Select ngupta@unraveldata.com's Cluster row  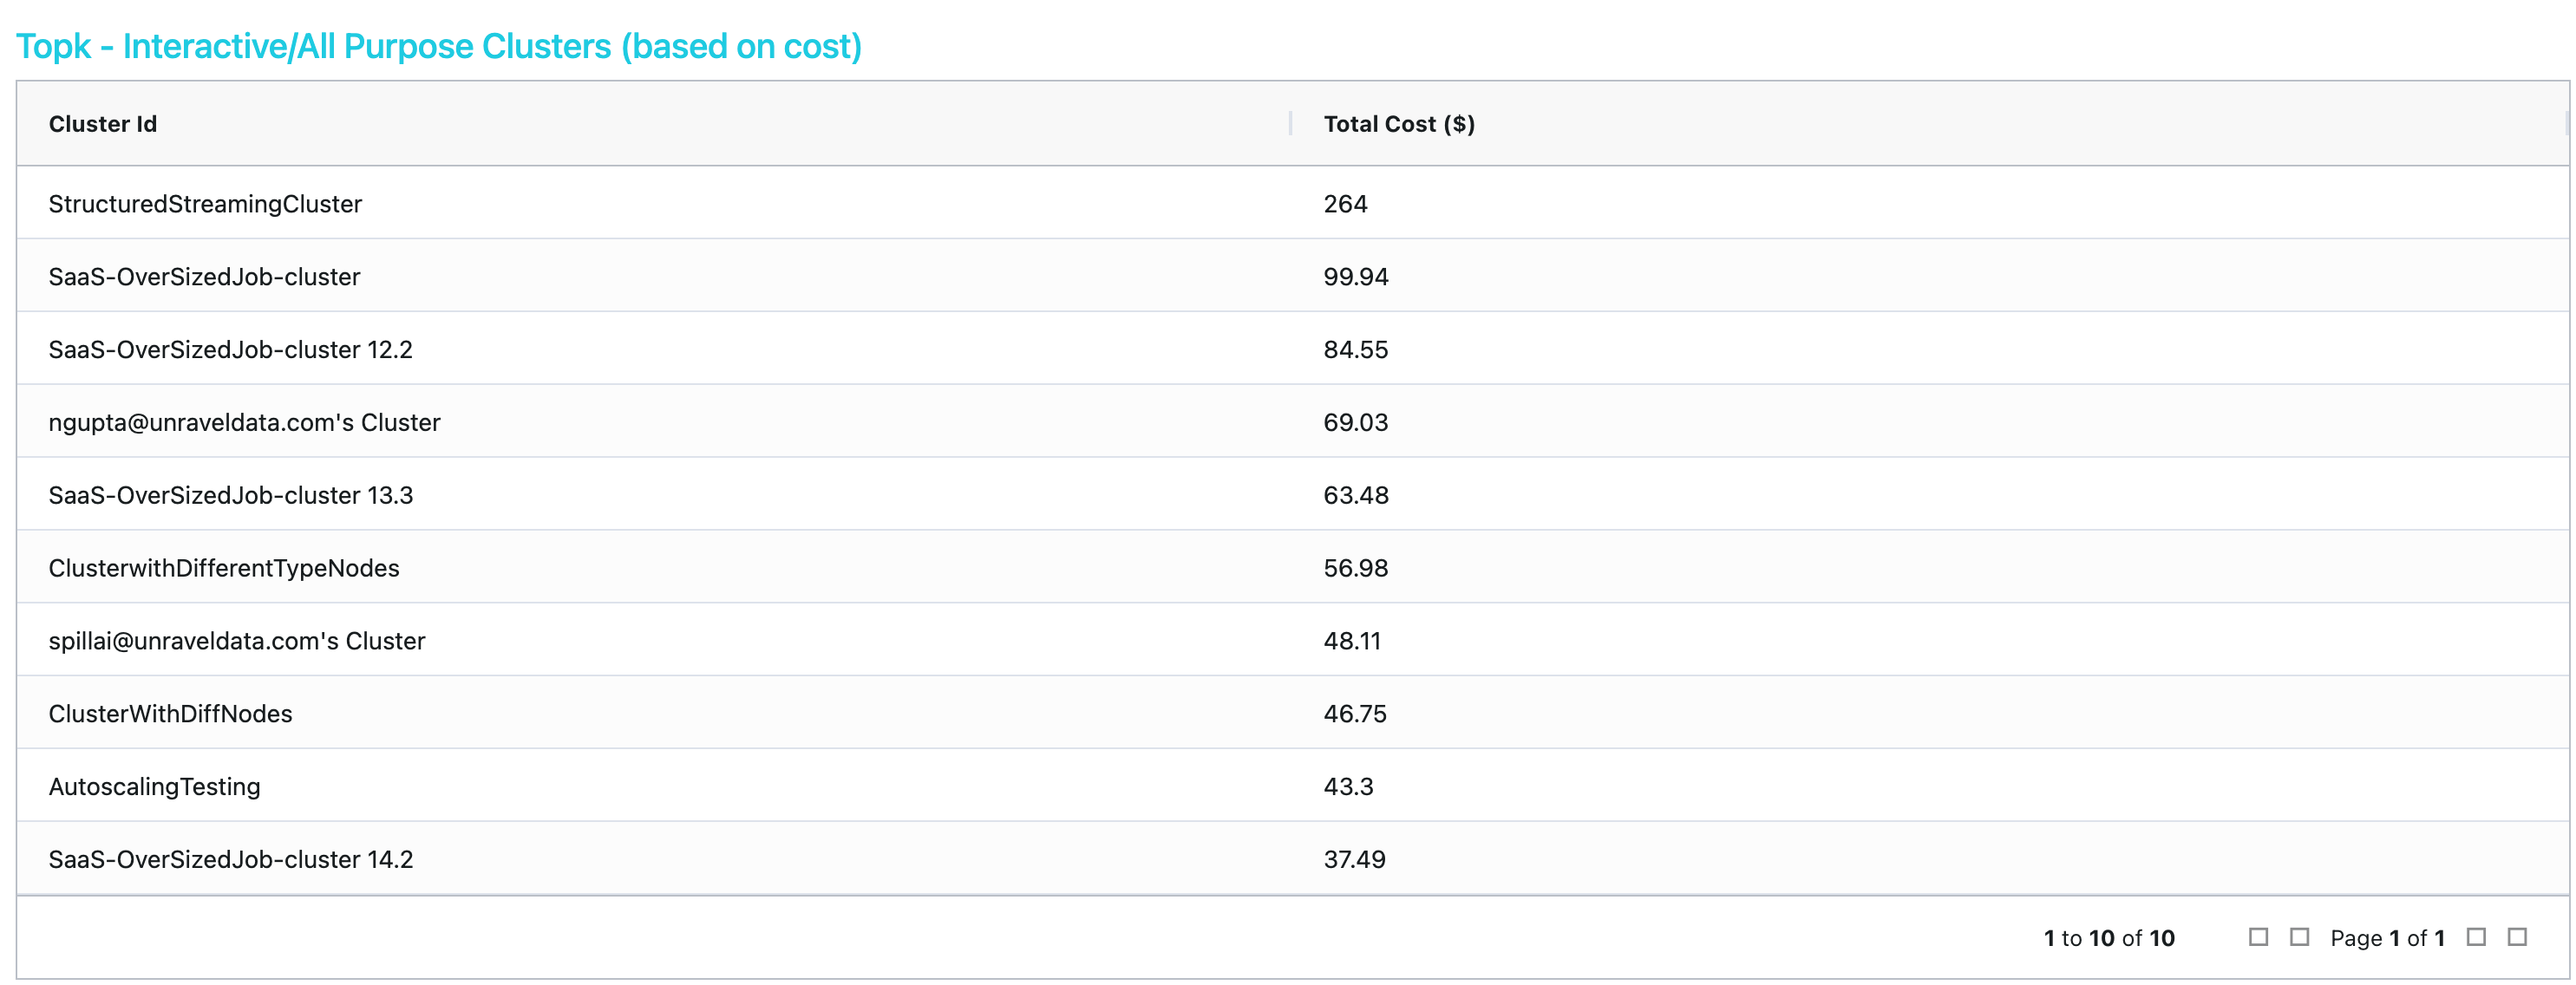[244, 423]
